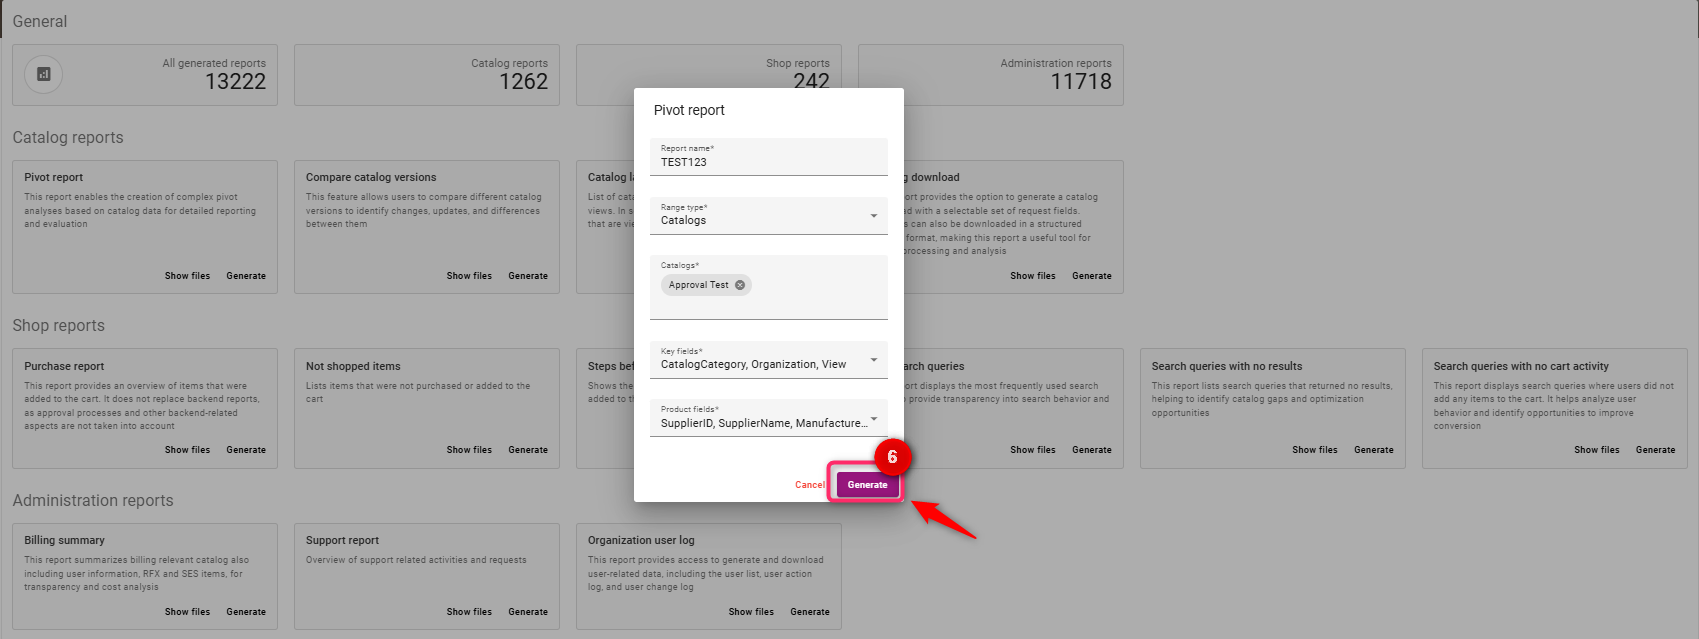Image resolution: width=1699 pixels, height=639 pixels.
Task: Open the Catalog reports count card
Action: tap(427, 75)
